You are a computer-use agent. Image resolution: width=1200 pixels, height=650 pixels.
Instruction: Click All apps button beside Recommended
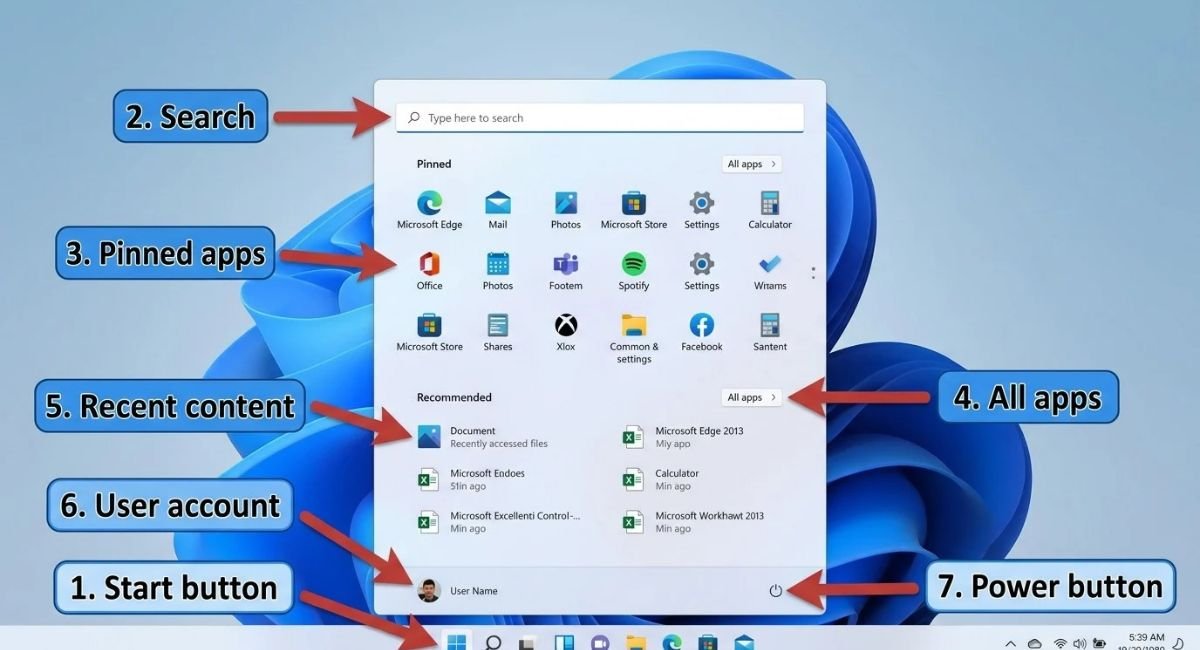751,397
